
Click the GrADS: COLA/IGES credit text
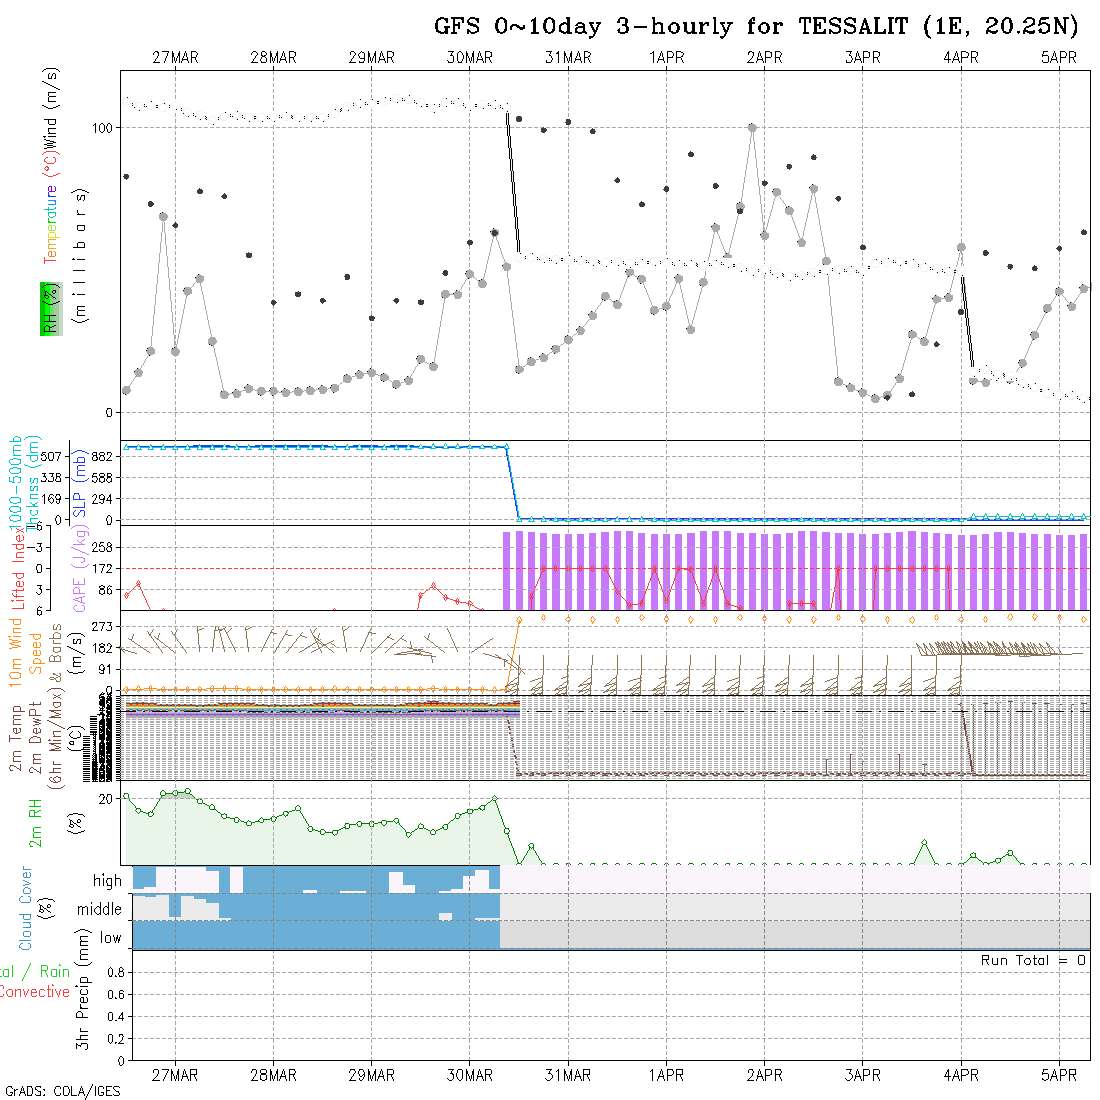[x=62, y=1091]
